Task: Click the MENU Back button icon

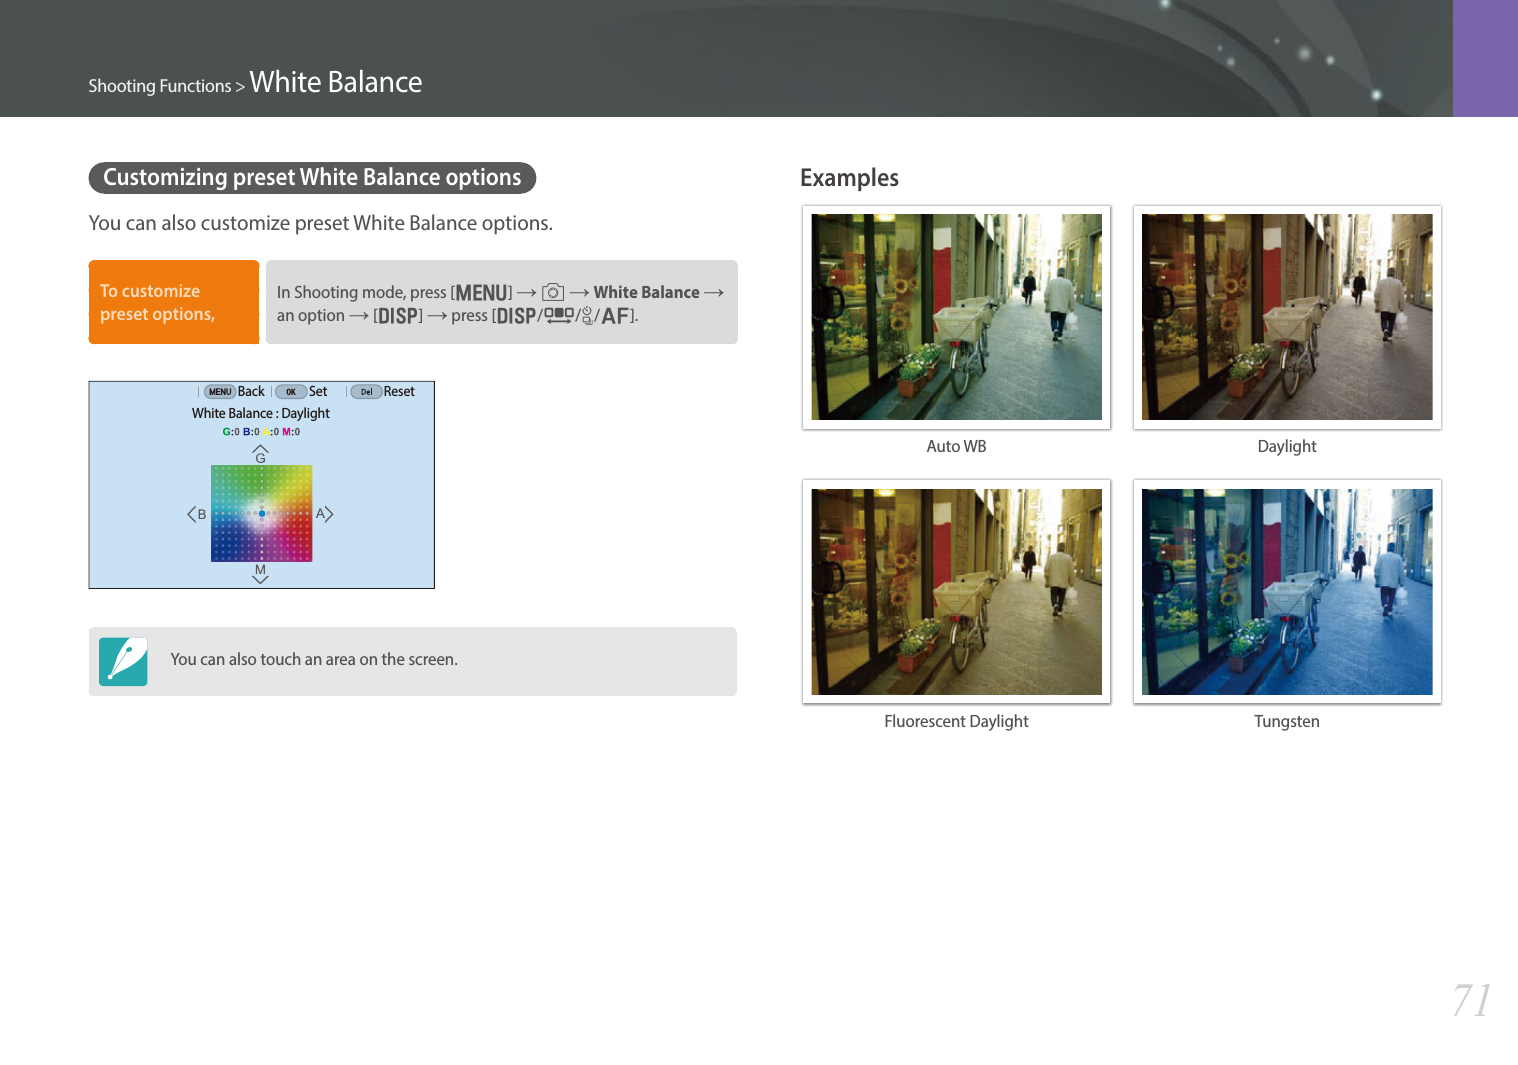Action: pyautogui.click(x=220, y=392)
